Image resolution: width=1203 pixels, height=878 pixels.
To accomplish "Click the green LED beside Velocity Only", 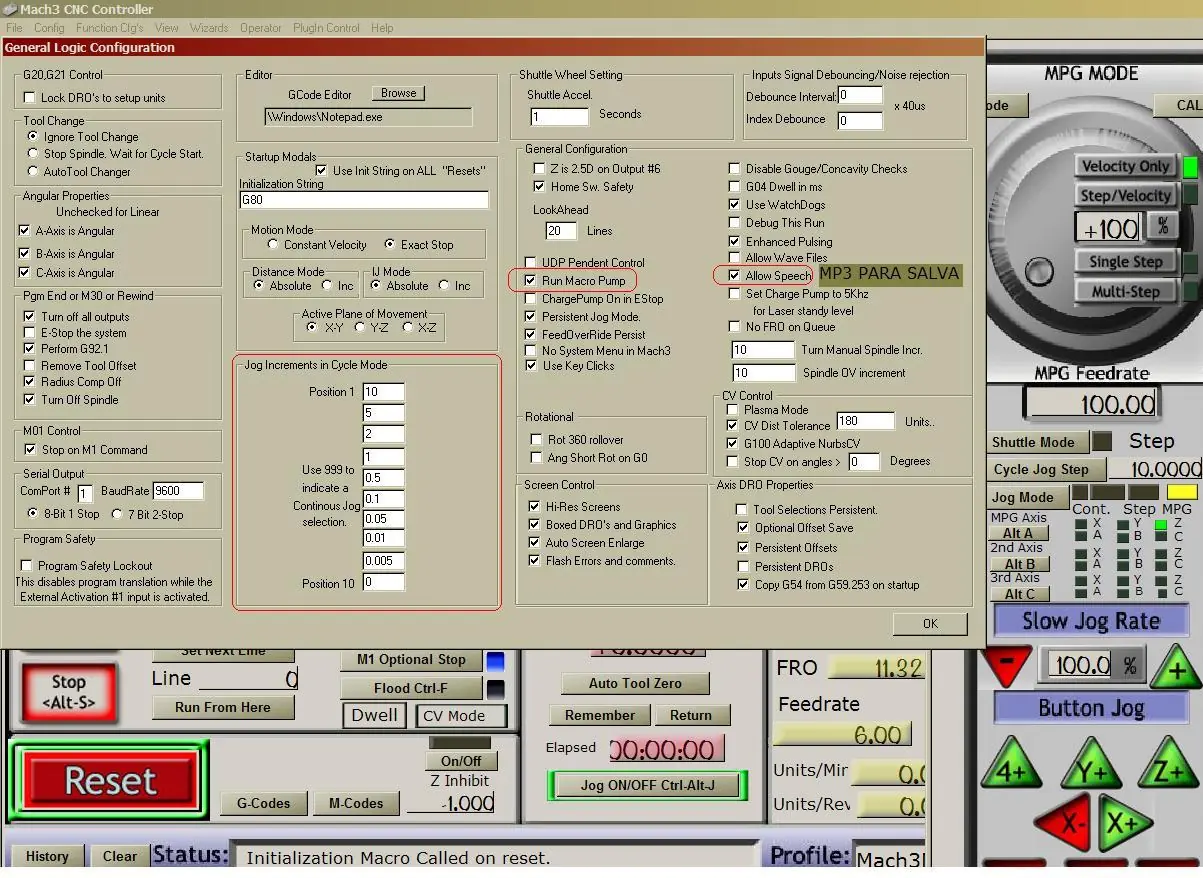I will tap(1190, 166).
